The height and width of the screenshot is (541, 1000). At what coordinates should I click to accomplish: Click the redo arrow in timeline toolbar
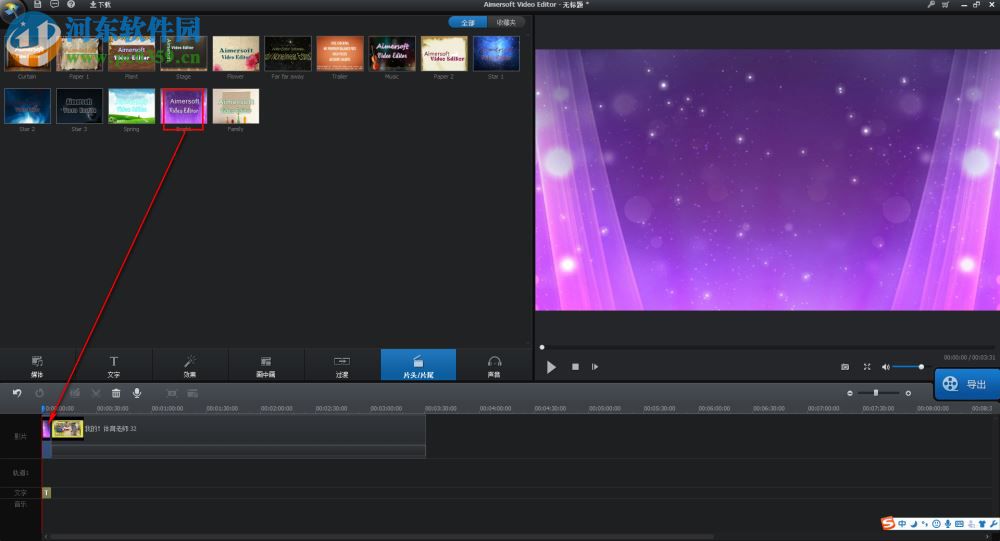click(x=40, y=393)
